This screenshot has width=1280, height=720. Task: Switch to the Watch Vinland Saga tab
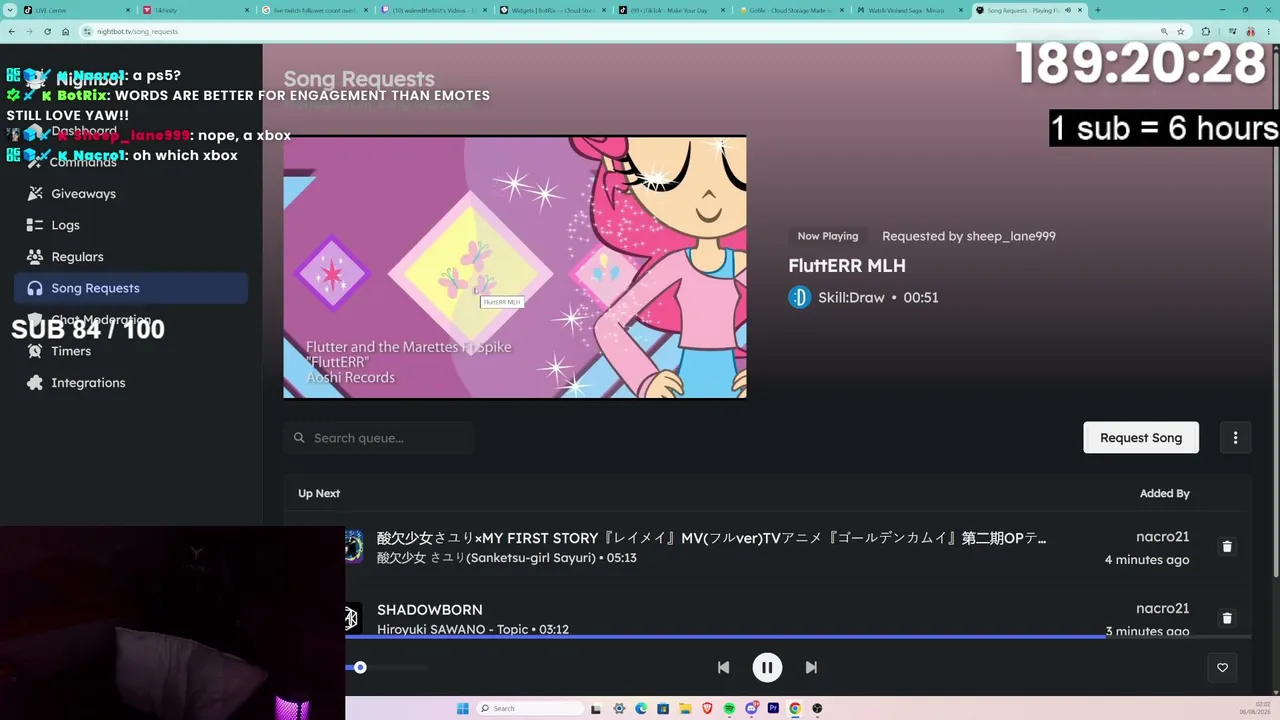point(909,10)
